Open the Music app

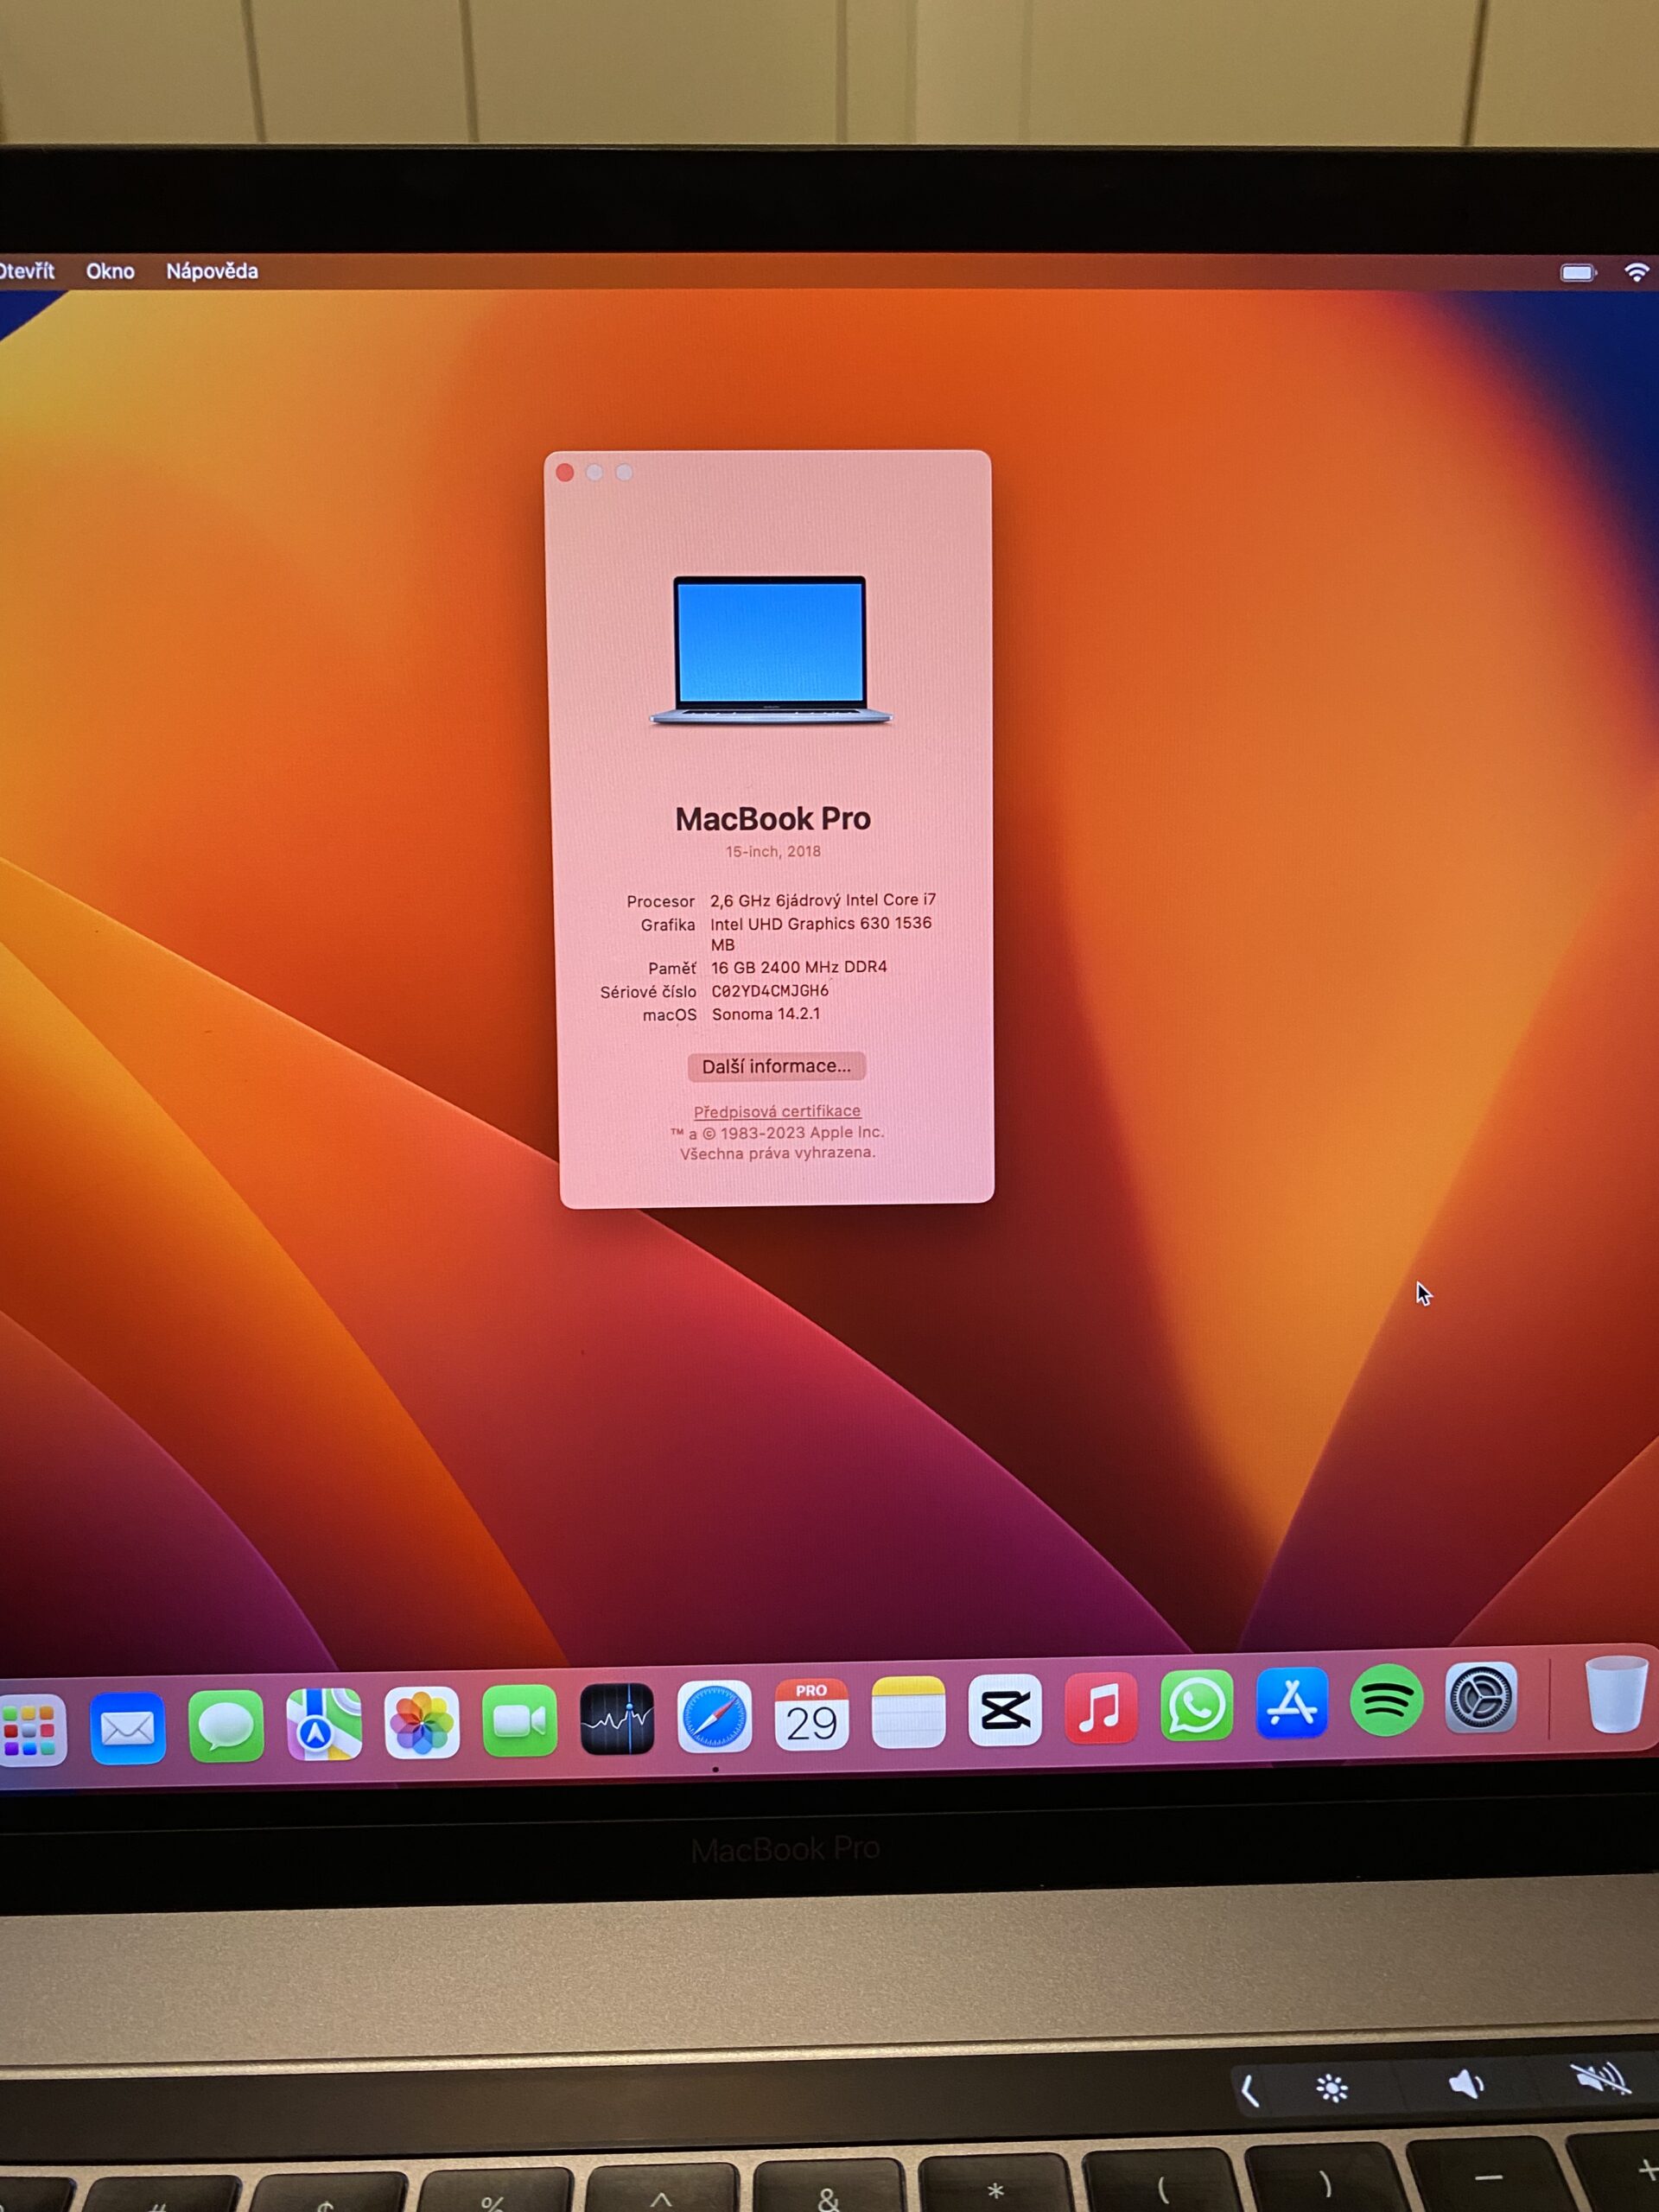click(1100, 1707)
